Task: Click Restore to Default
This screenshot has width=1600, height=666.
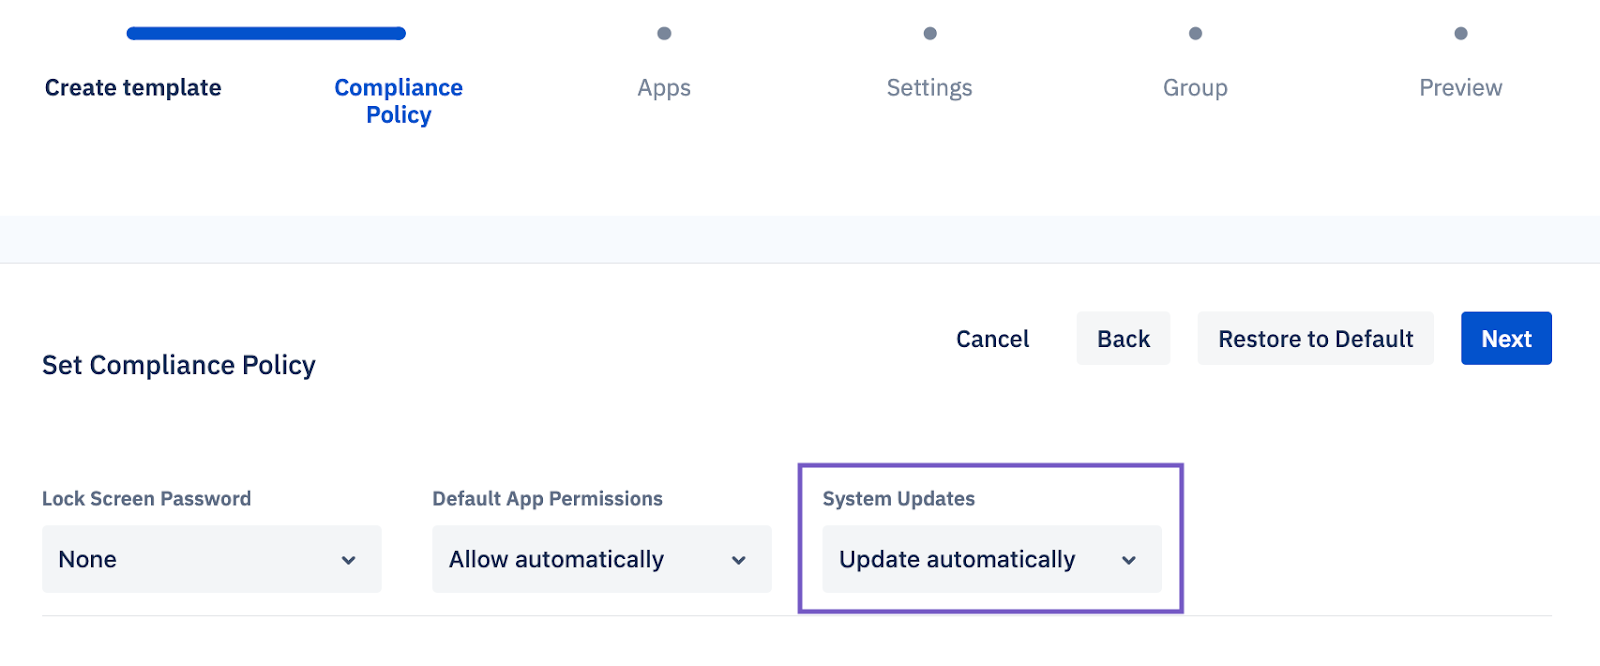Action: [1315, 338]
